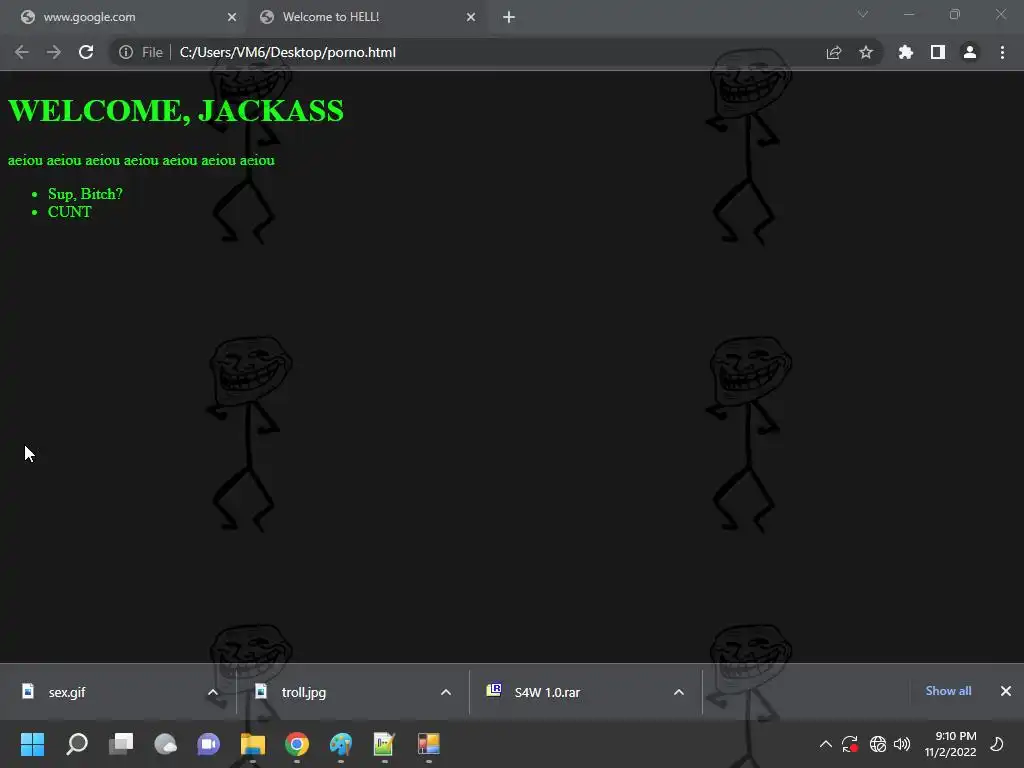Click the sync status tray icon
Image resolution: width=1024 pixels, height=768 pixels.
pyautogui.click(x=850, y=744)
